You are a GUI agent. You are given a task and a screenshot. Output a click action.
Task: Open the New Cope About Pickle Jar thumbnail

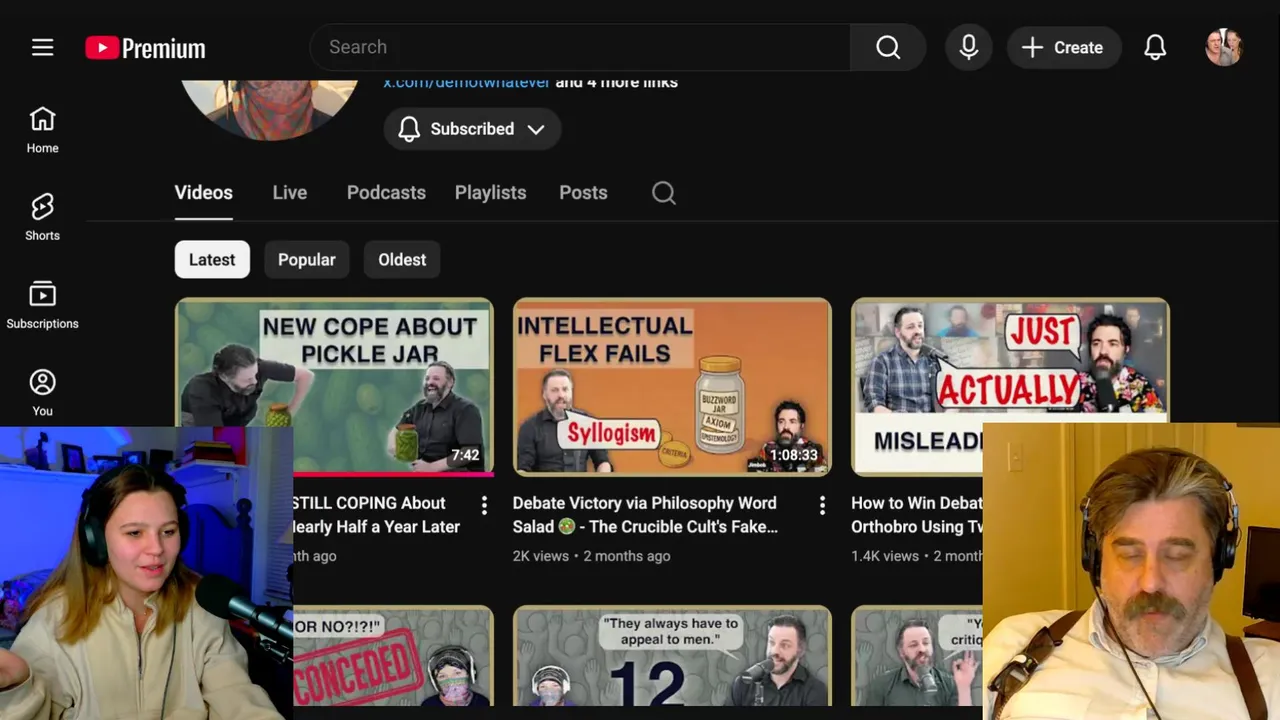[x=334, y=386]
